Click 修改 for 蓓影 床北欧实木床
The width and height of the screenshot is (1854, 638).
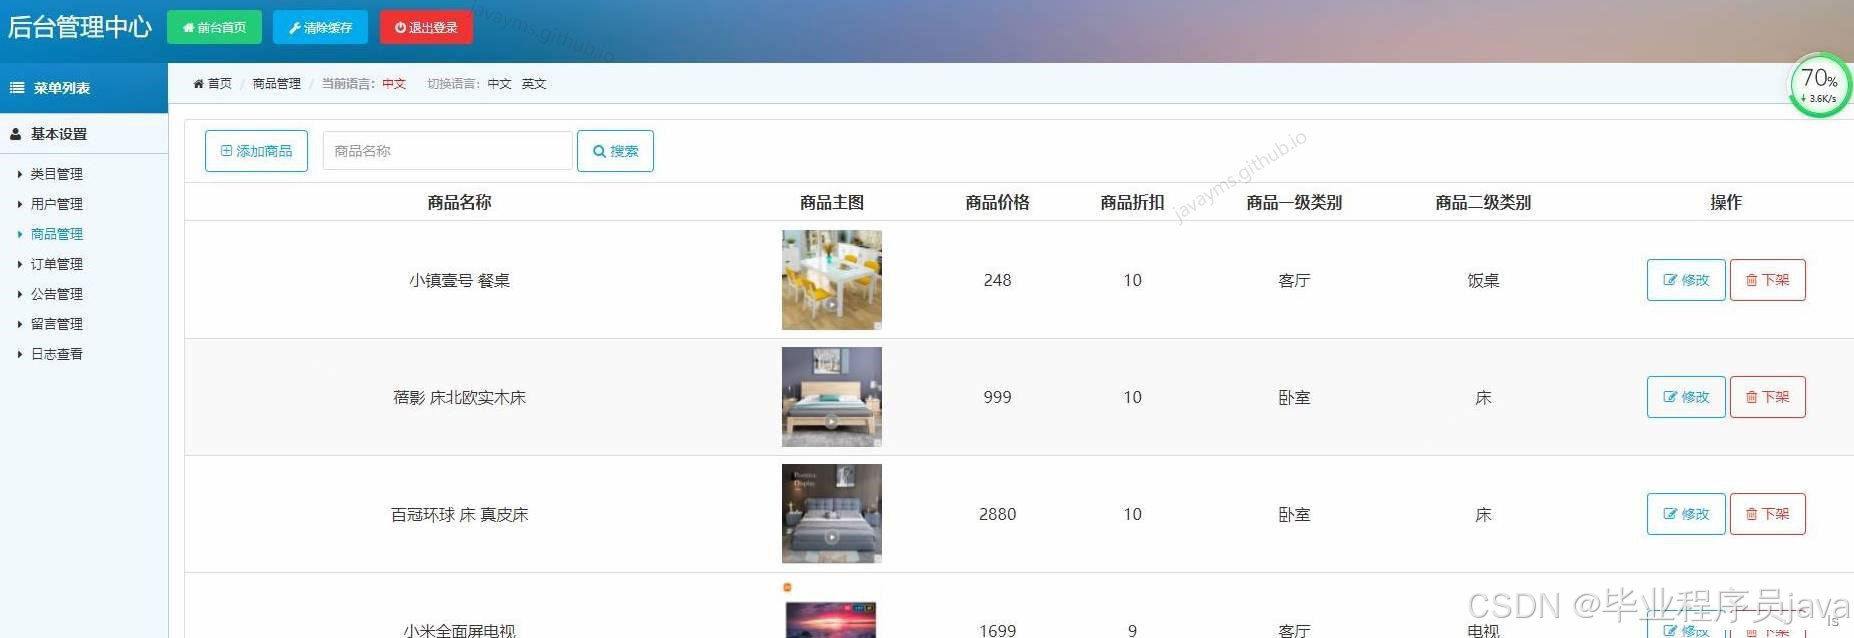coord(1686,397)
